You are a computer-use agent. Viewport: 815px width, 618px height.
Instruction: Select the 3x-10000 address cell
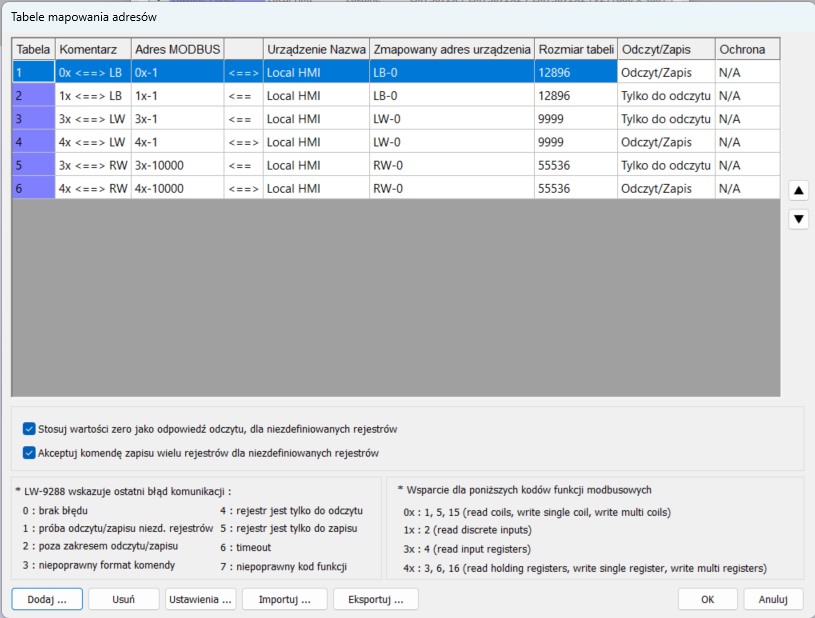(x=176, y=165)
